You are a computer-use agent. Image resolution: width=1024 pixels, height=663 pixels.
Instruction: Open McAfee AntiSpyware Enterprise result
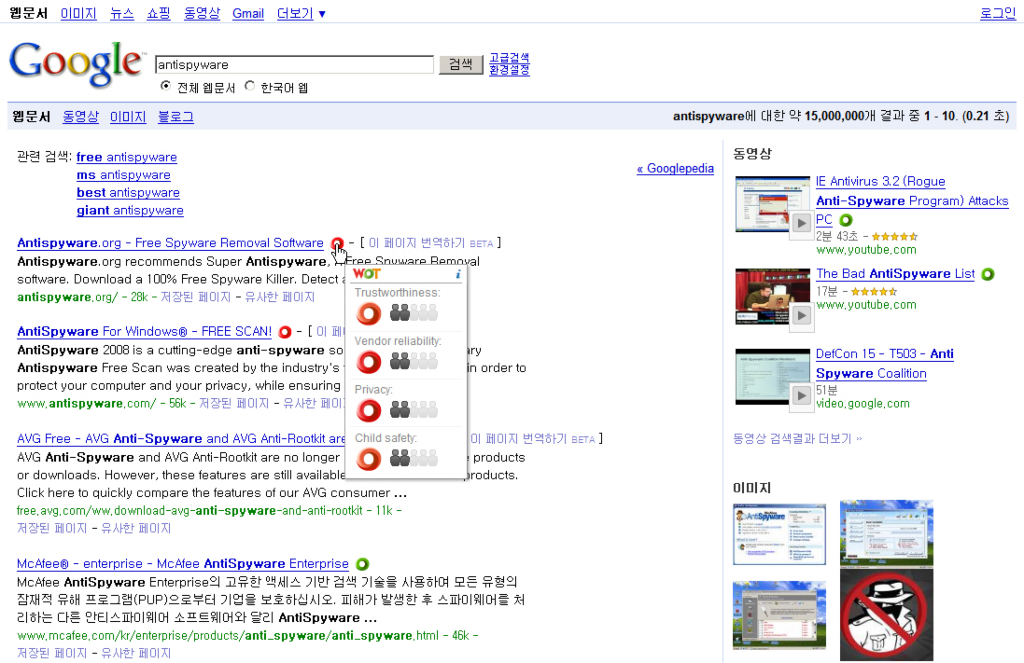click(183, 564)
